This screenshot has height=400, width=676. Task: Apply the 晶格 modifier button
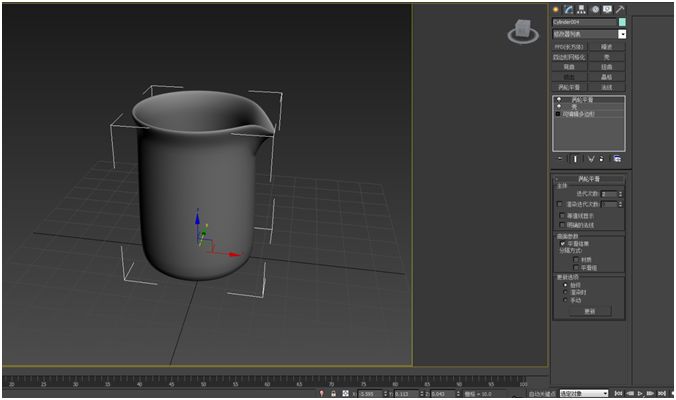[x=607, y=77]
